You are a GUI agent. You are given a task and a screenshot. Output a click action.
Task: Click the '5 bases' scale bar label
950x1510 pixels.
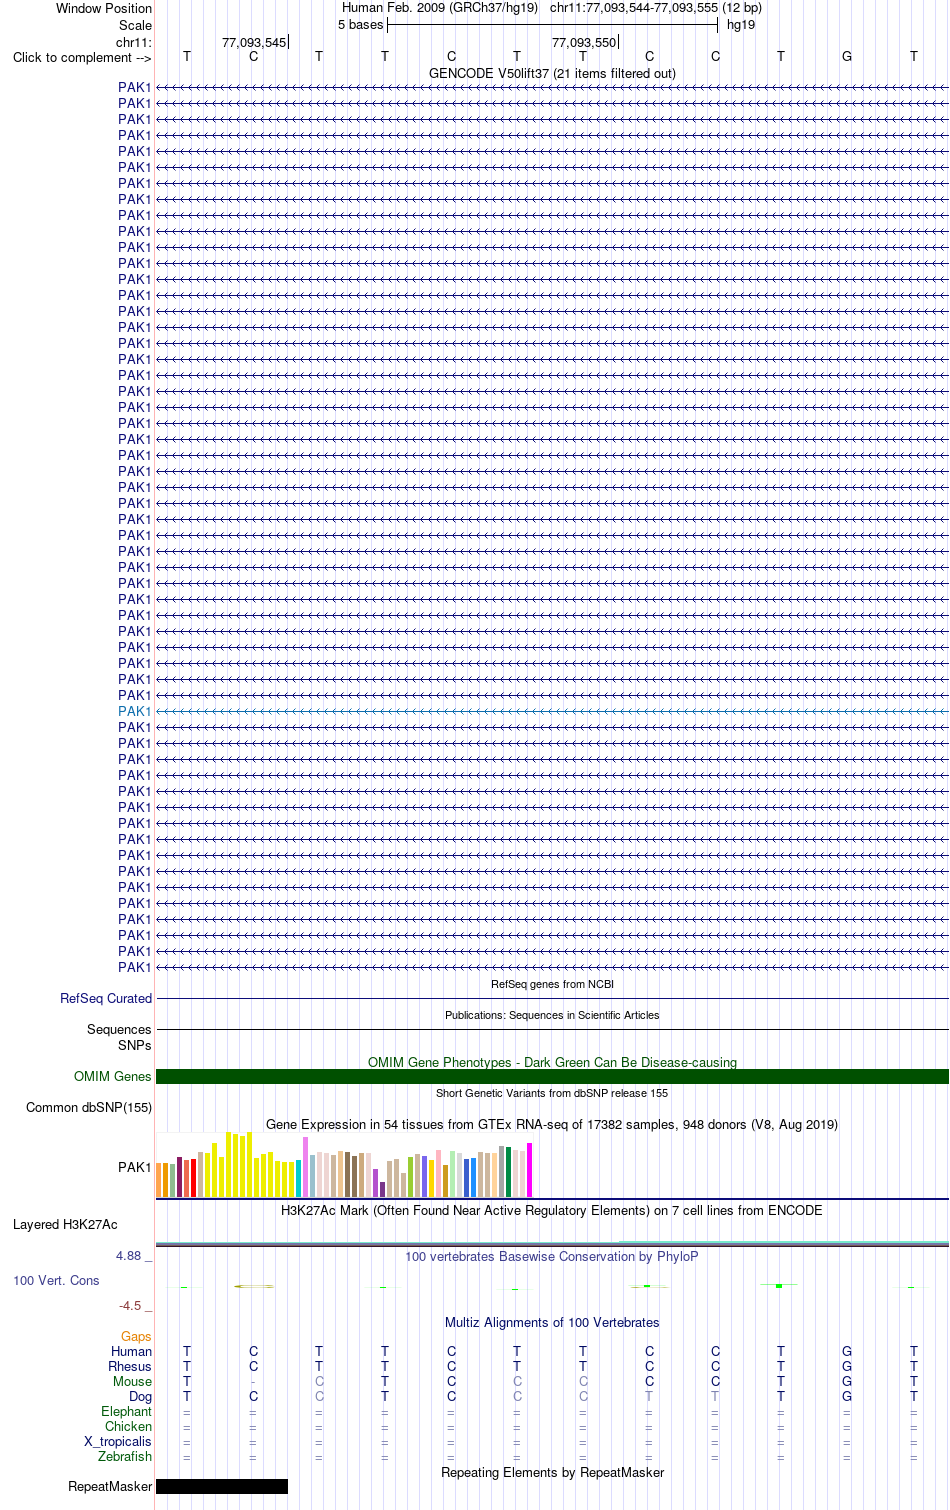click(x=360, y=24)
